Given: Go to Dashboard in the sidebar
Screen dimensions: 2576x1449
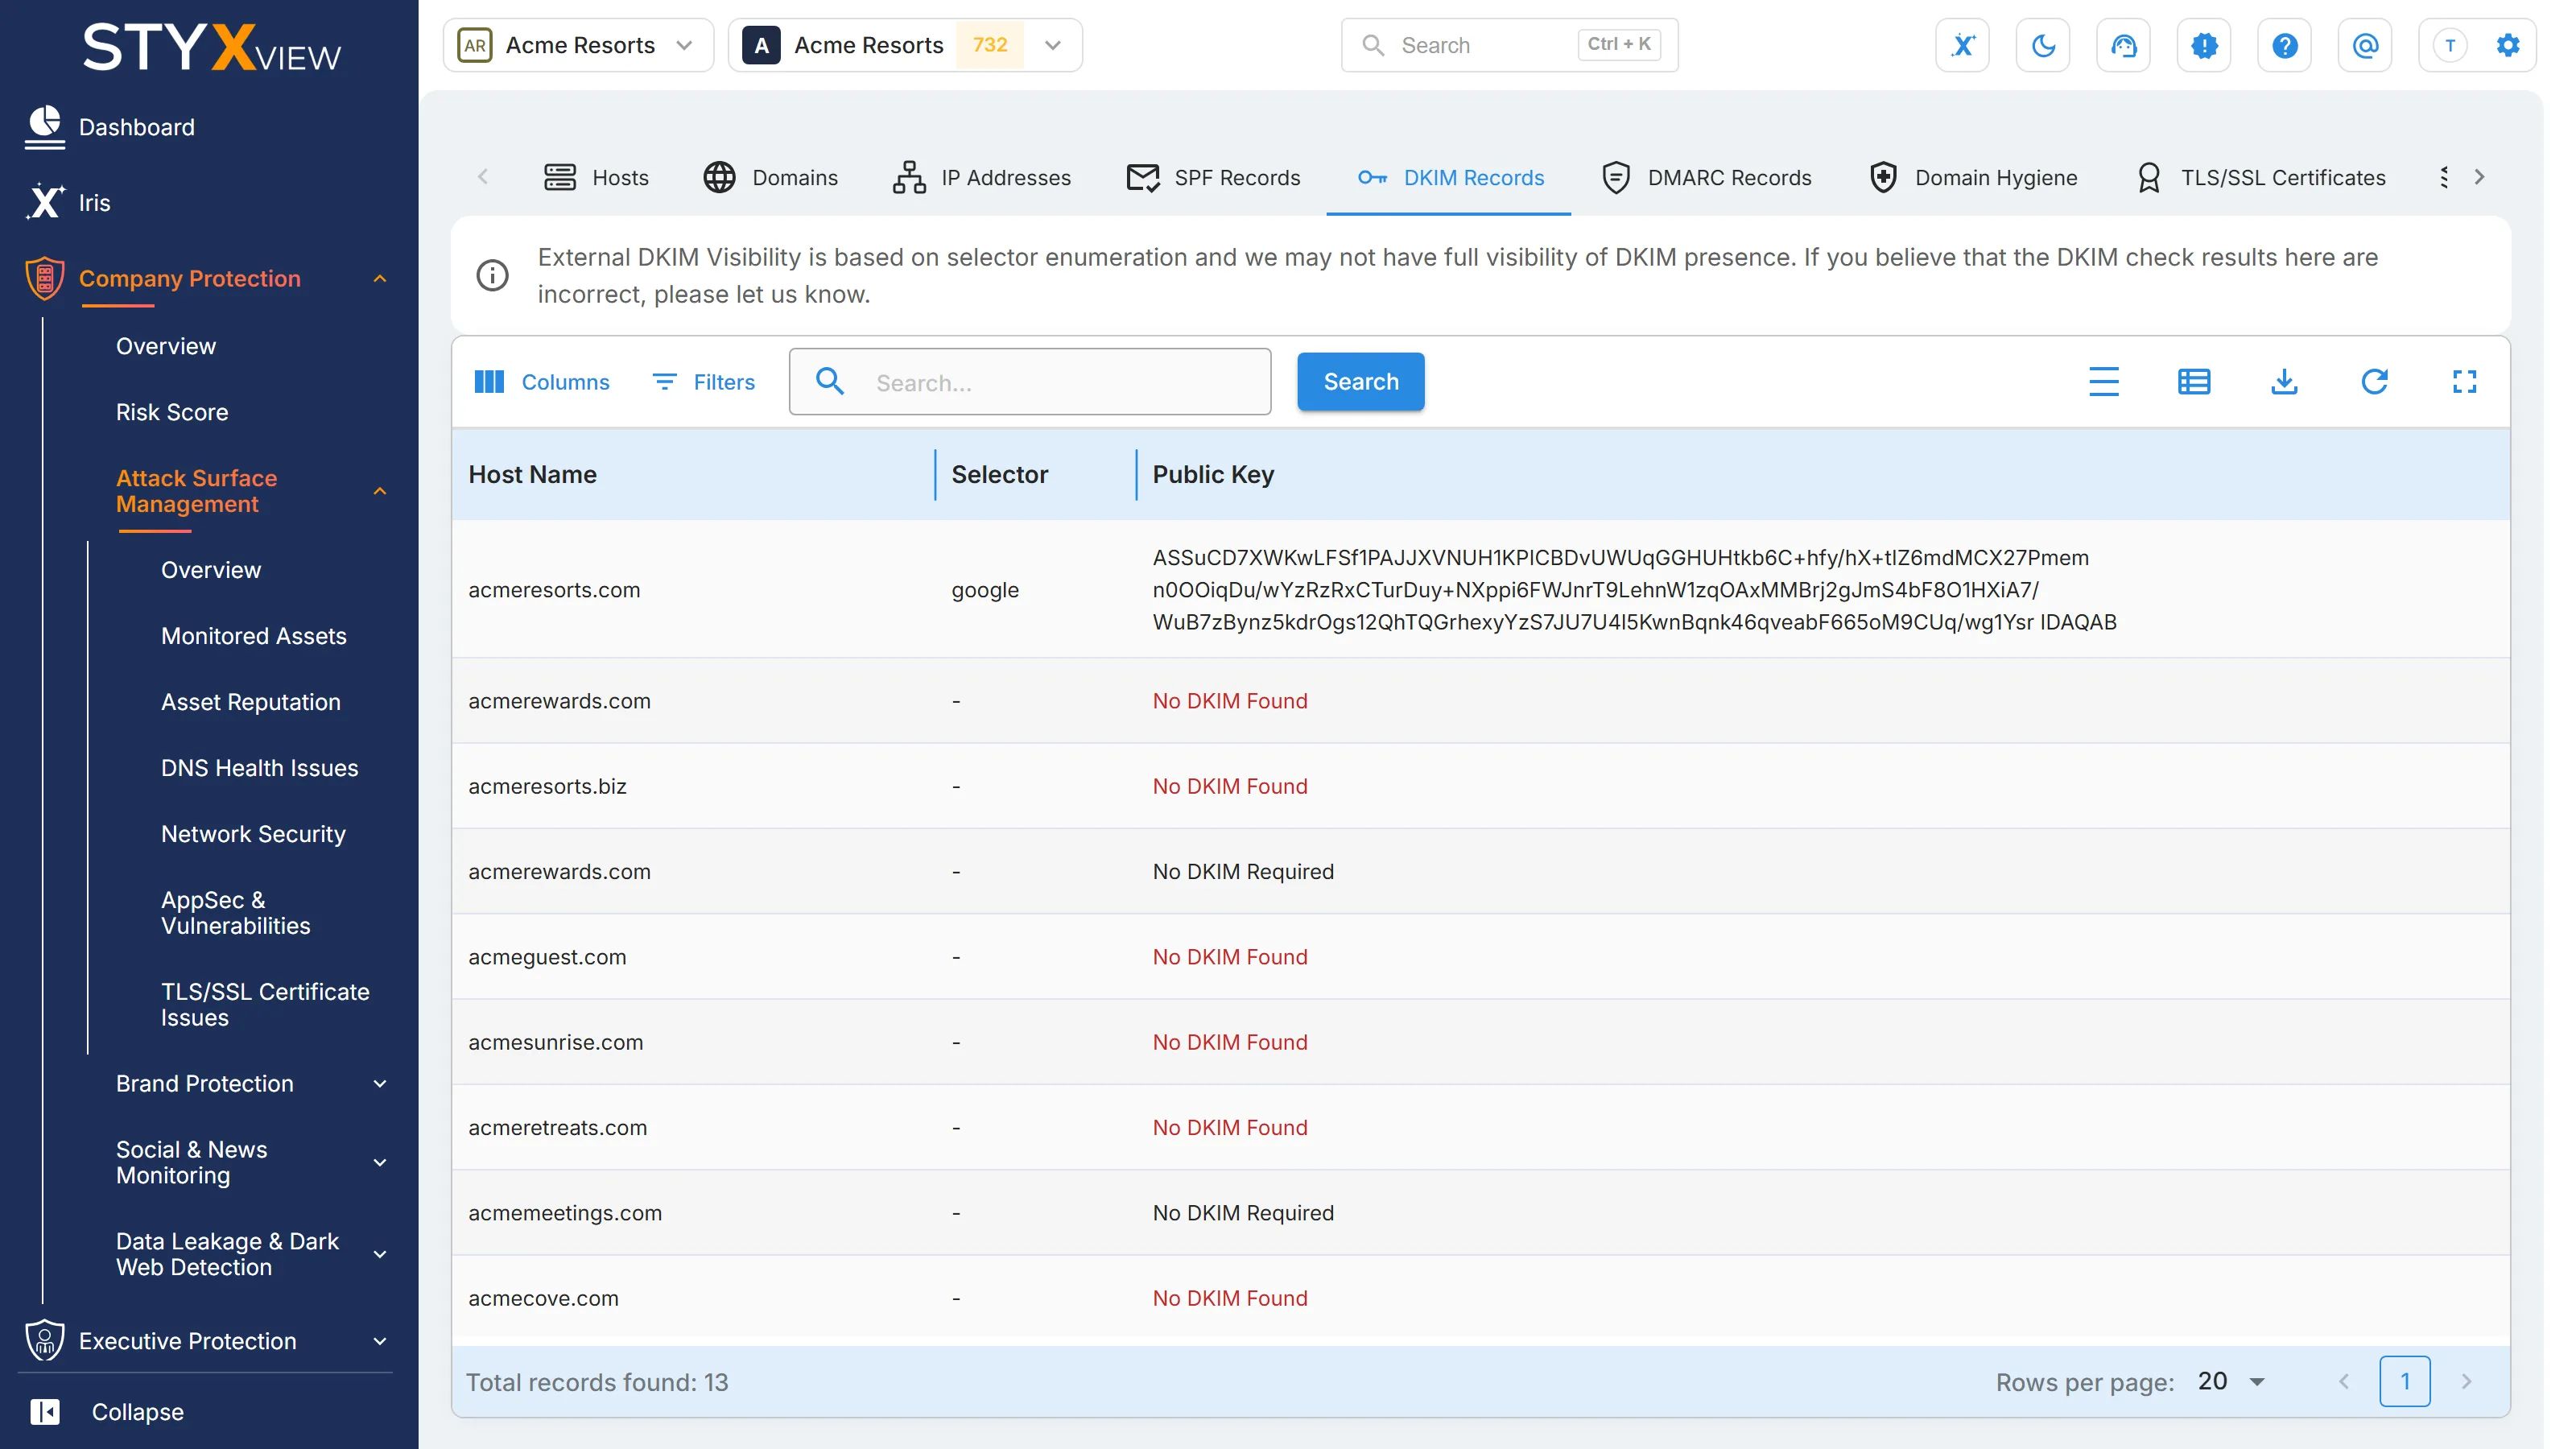Looking at the screenshot, I should [137, 127].
